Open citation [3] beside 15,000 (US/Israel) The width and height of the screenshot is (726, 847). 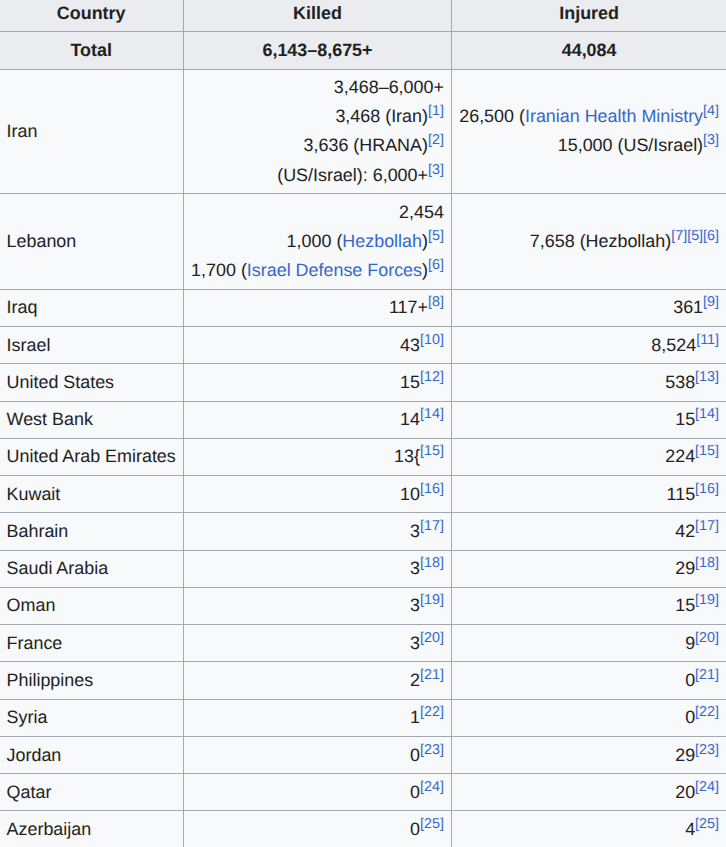[711, 140]
